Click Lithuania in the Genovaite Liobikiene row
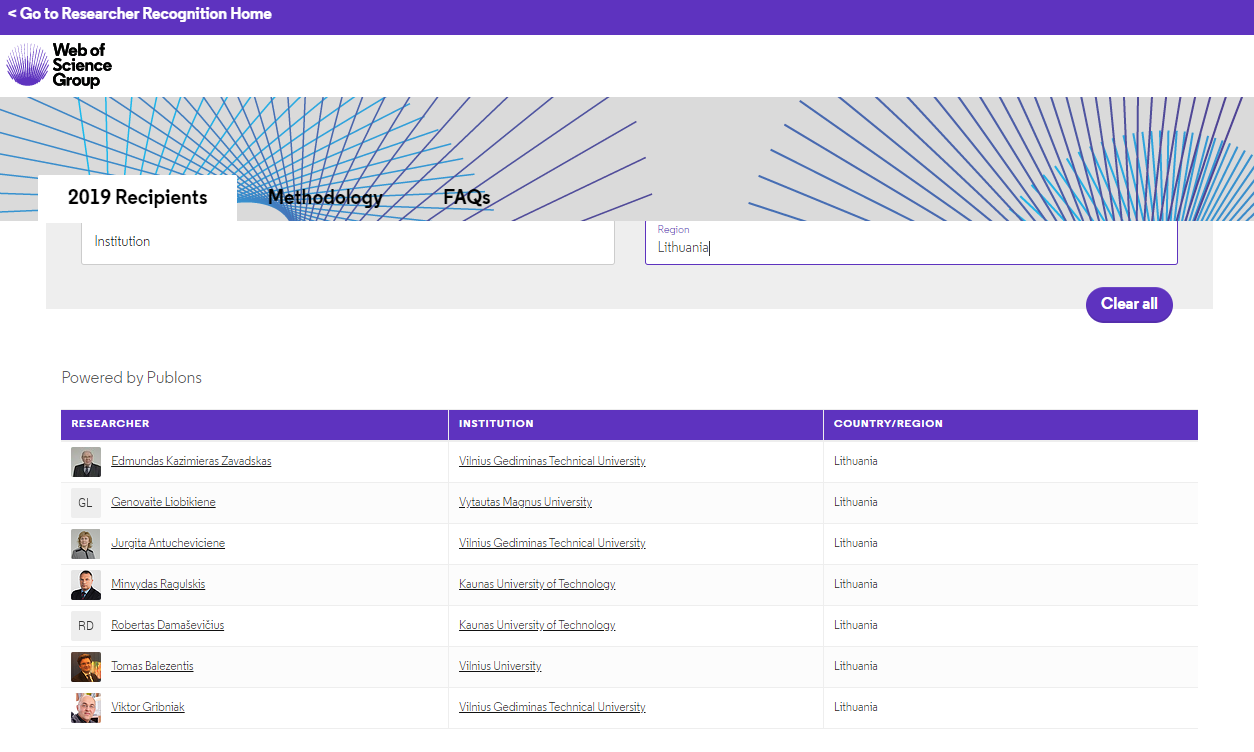The width and height of the screenshot is (1254, 752). click(856, 502)
